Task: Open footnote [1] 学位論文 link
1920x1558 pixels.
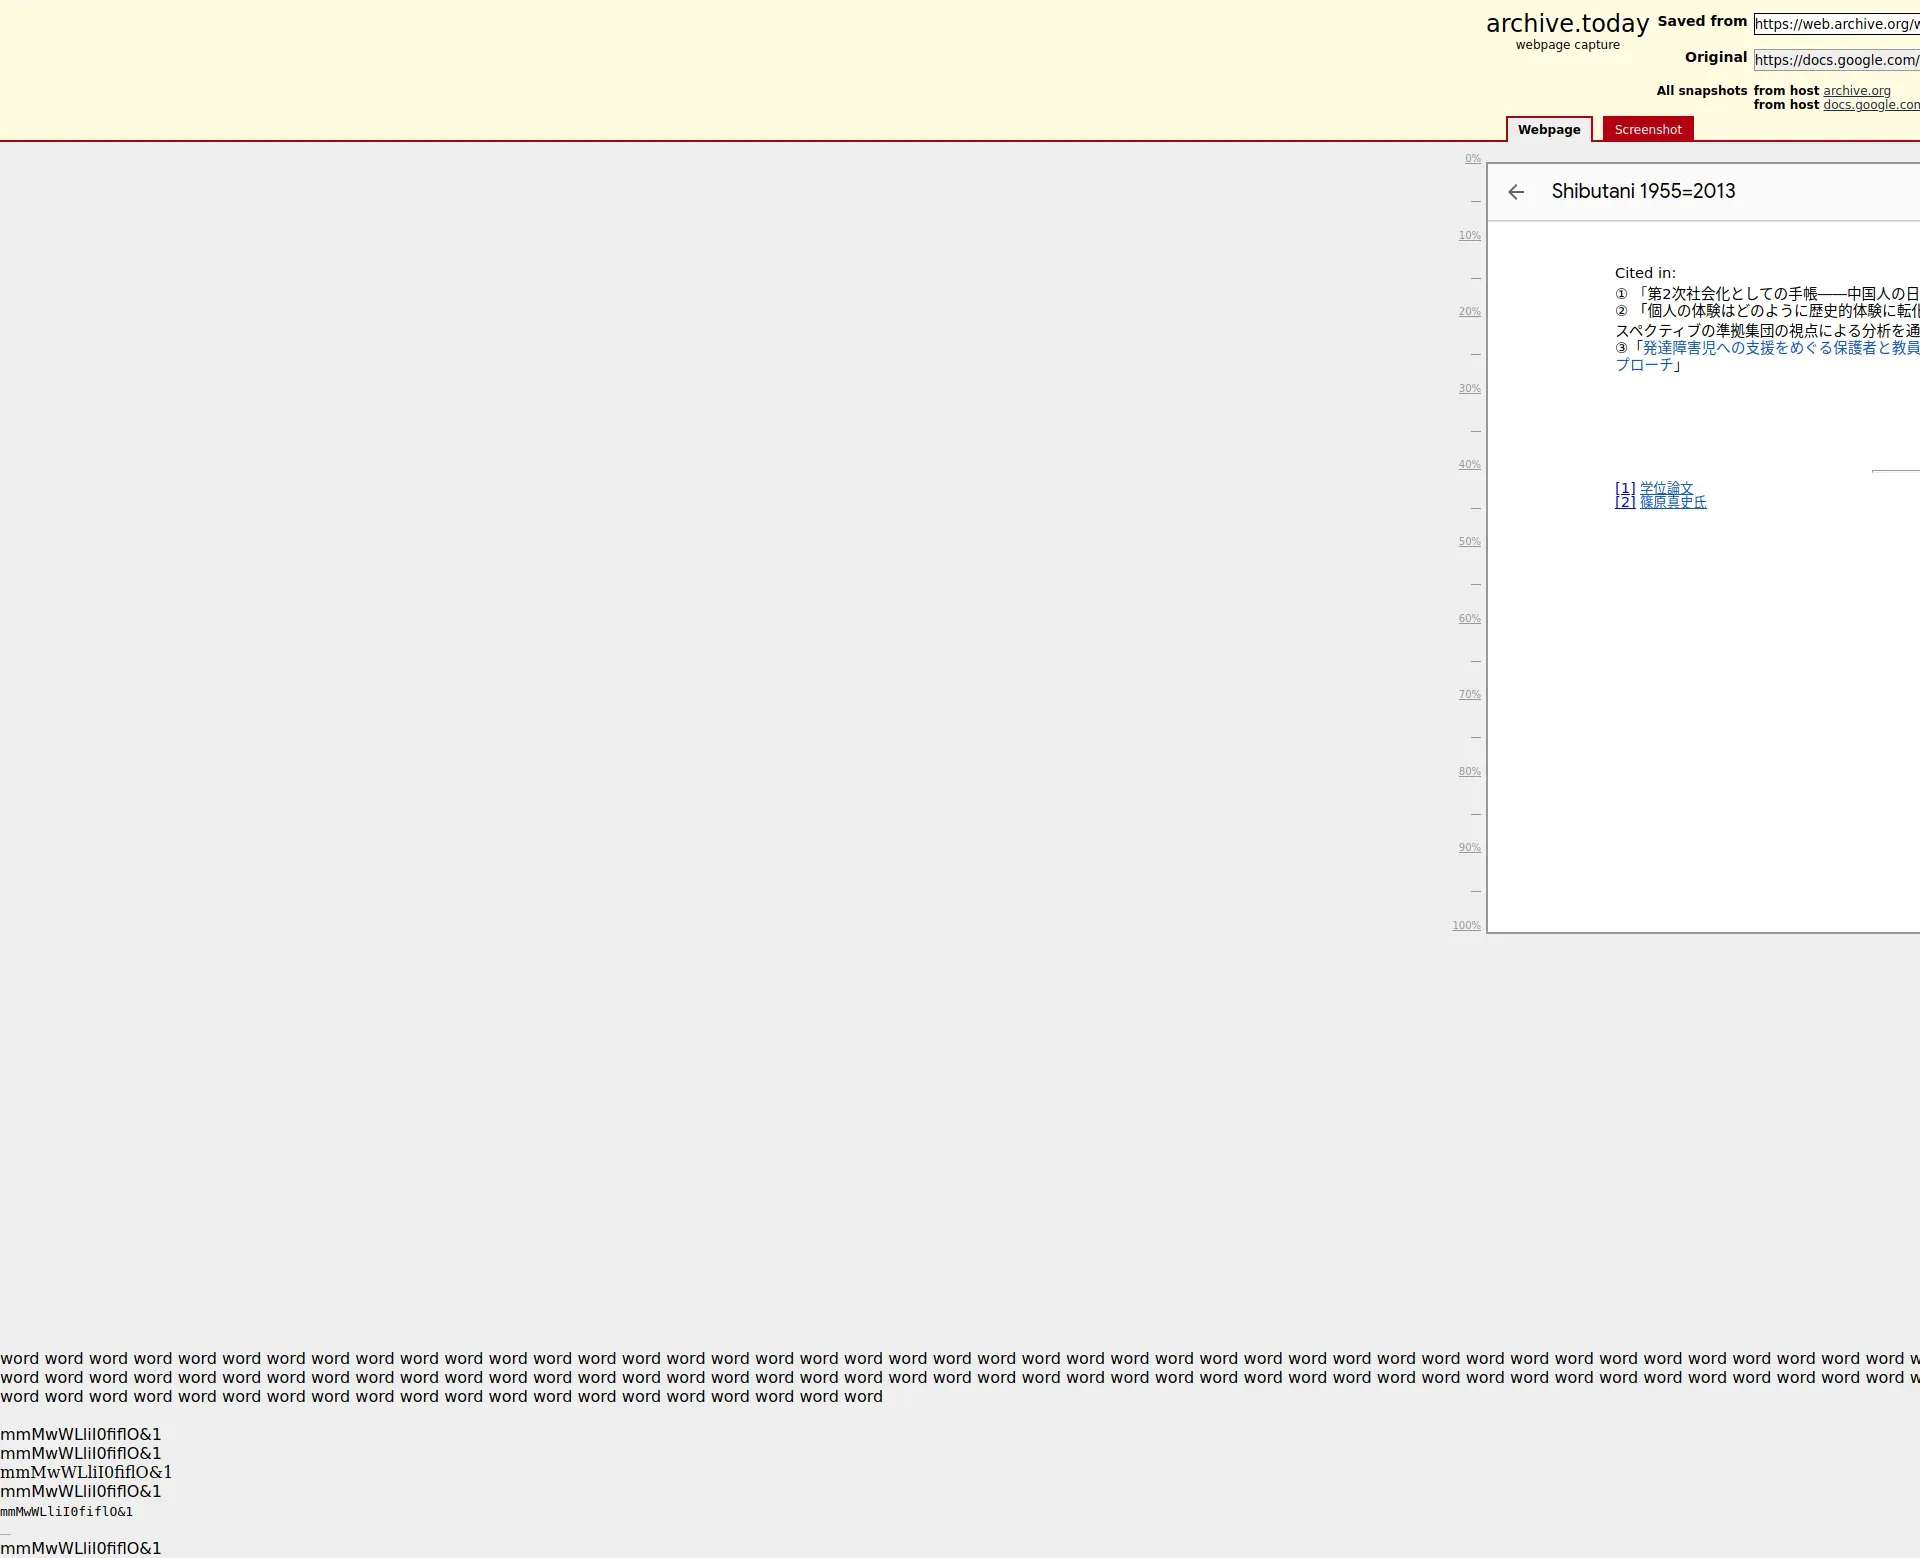Action: click(x=1665, y=488)
